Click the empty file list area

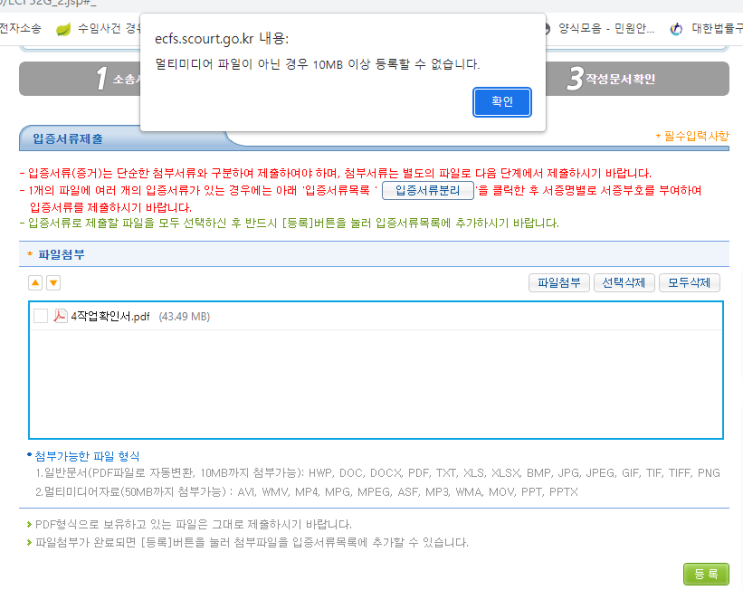point(376,384)
